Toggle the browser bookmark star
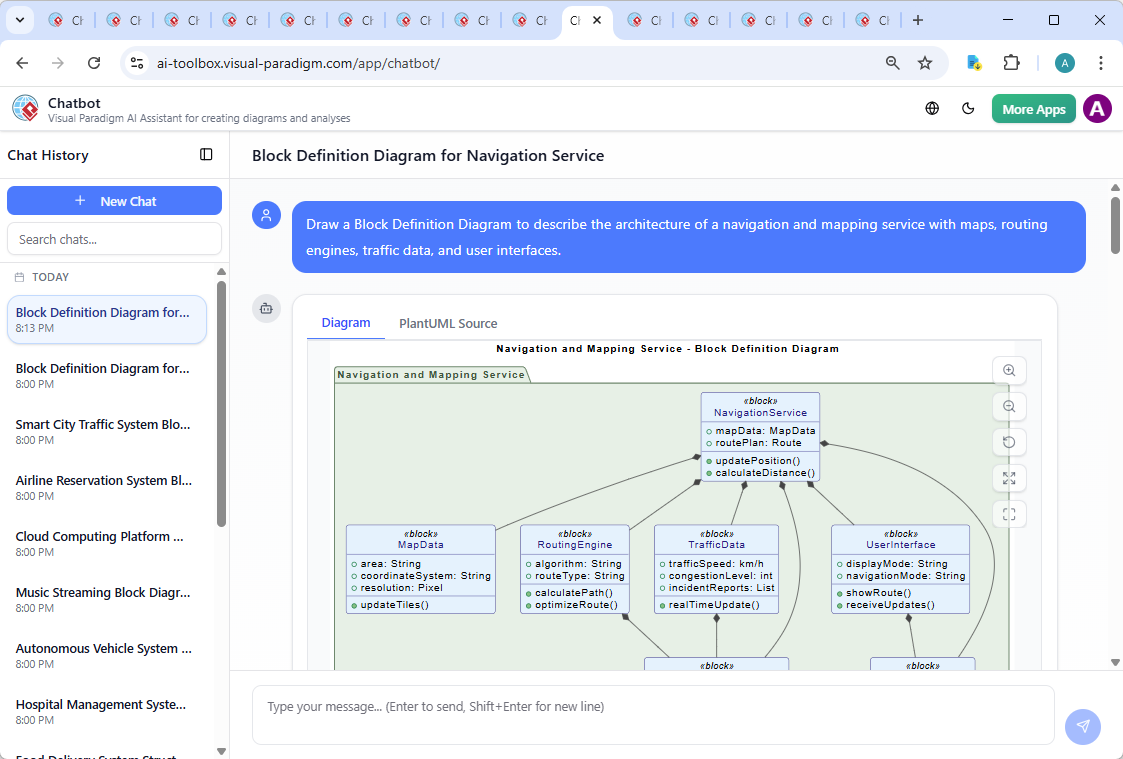Image resolution: width=1123 pixels, height=759 pixels. click(926, 62)
